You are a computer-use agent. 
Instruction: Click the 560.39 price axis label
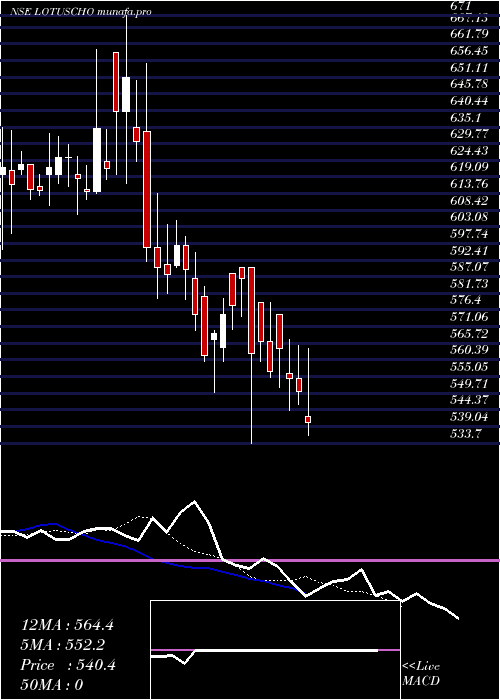click(x=470, y=350)
